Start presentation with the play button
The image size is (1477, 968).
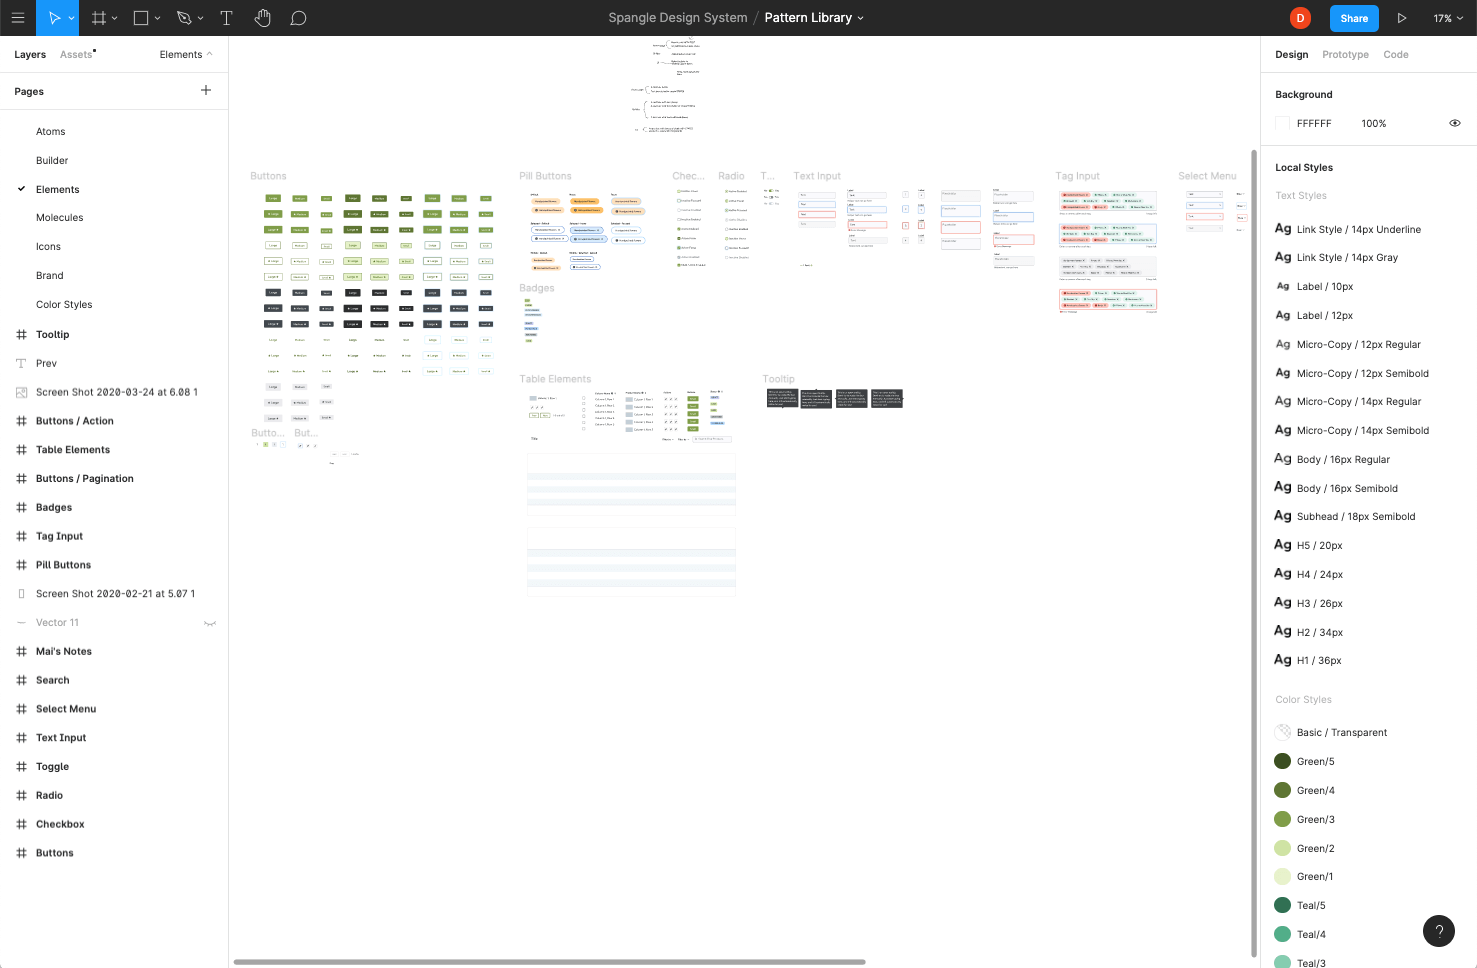pos(1402,17)
